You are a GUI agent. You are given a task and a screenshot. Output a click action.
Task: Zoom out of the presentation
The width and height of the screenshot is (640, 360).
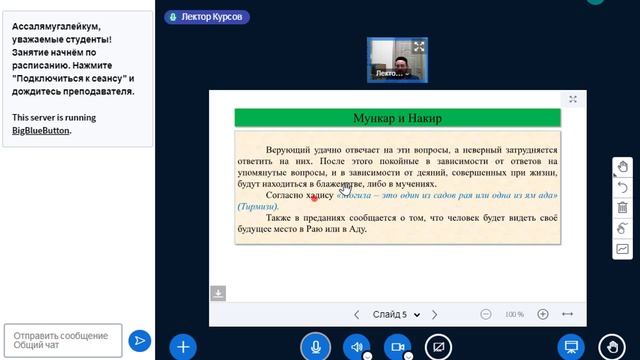486,314
